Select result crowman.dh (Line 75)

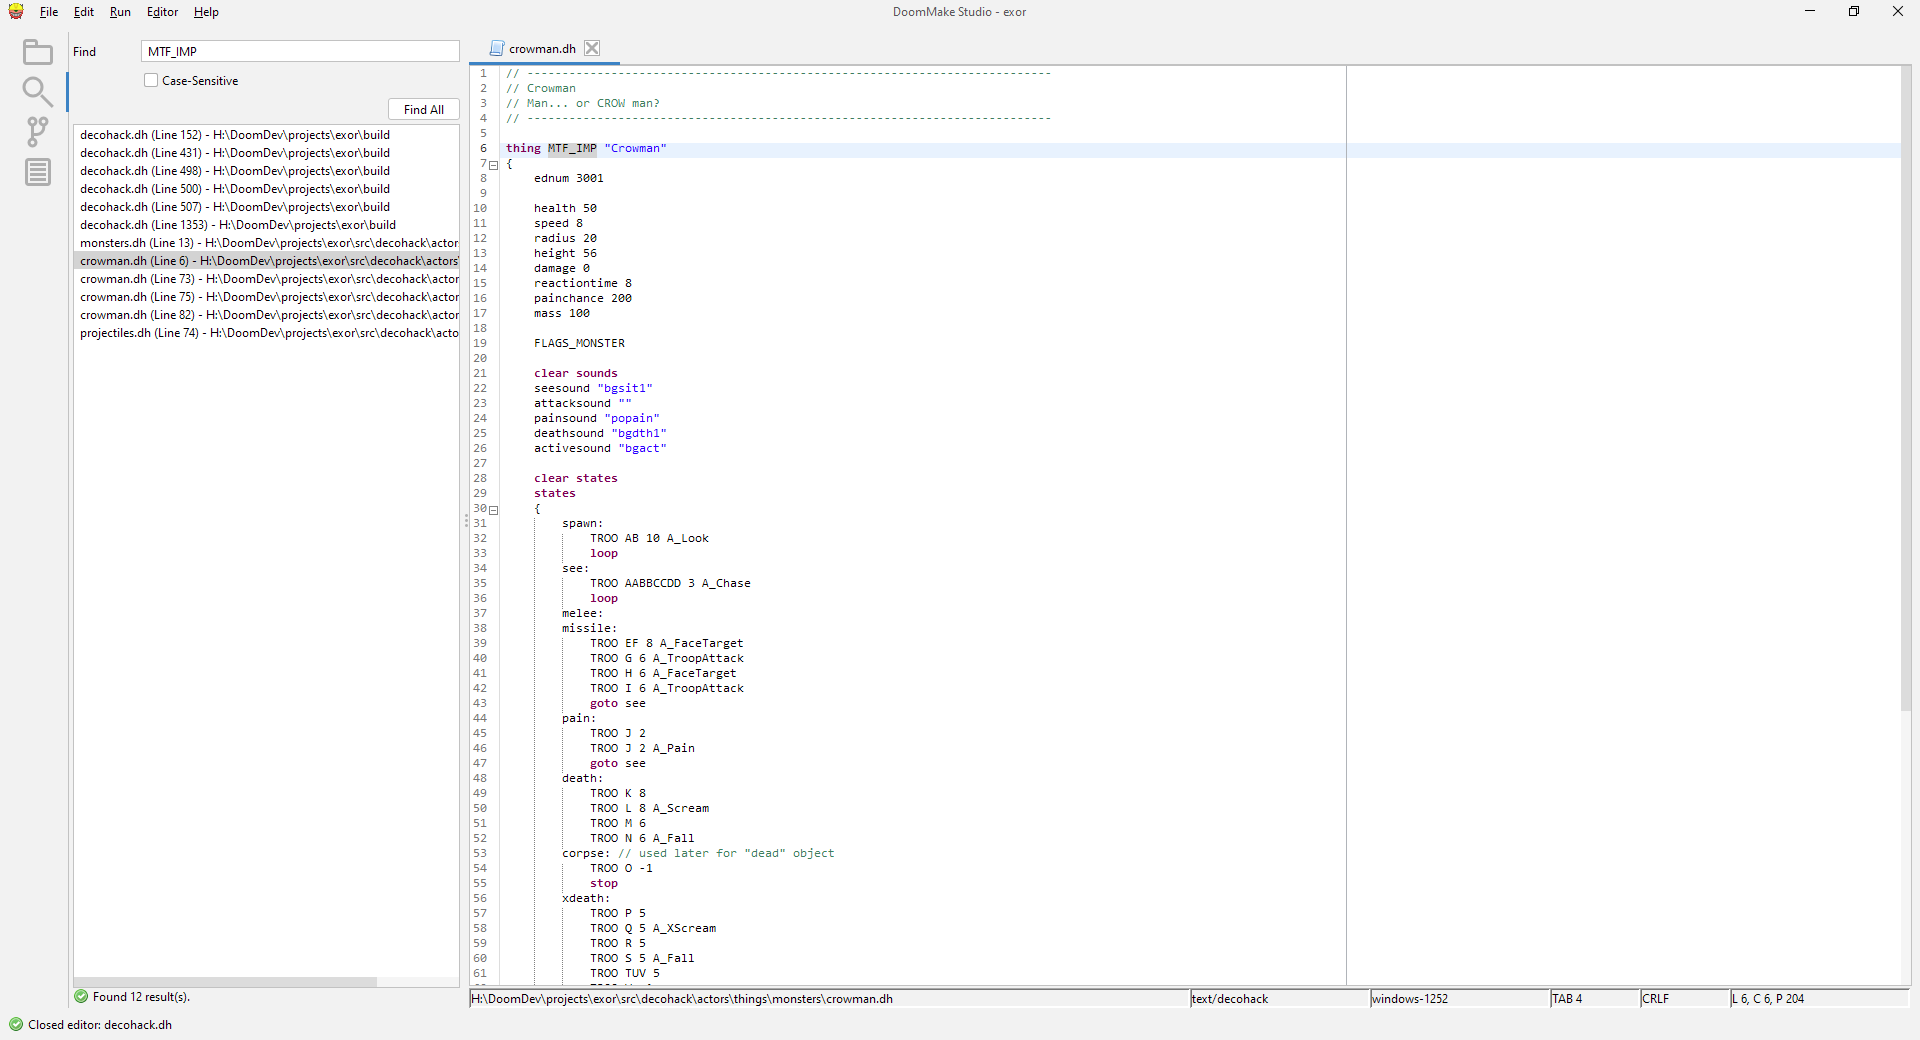coord(266,297)
